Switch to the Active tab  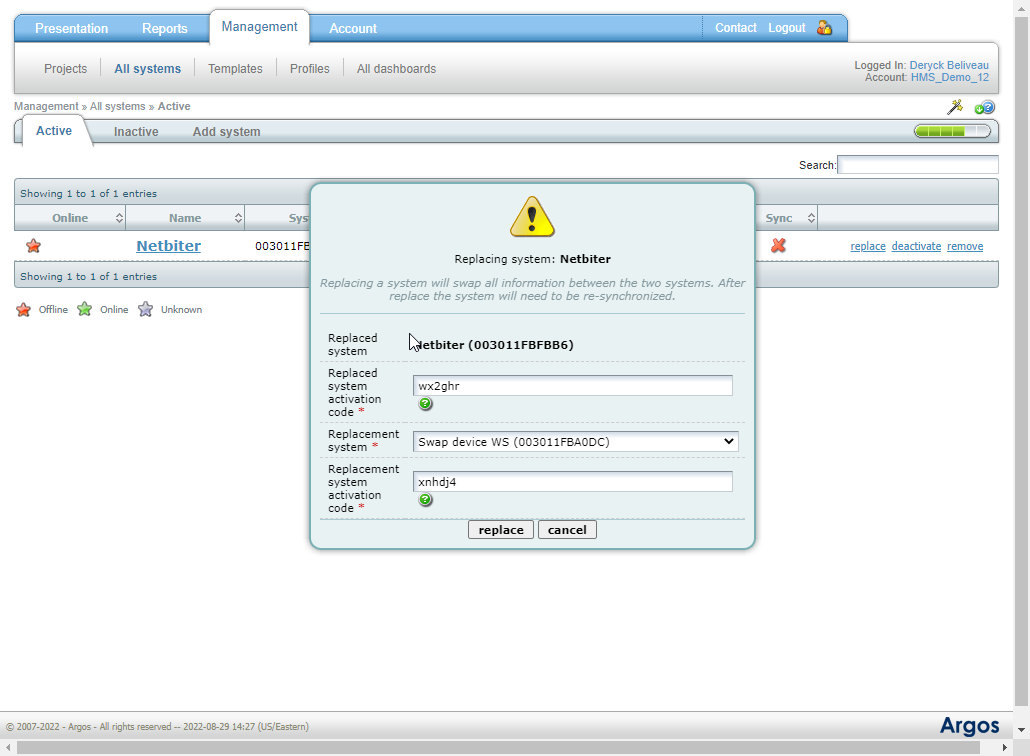(x=54, y=131)
